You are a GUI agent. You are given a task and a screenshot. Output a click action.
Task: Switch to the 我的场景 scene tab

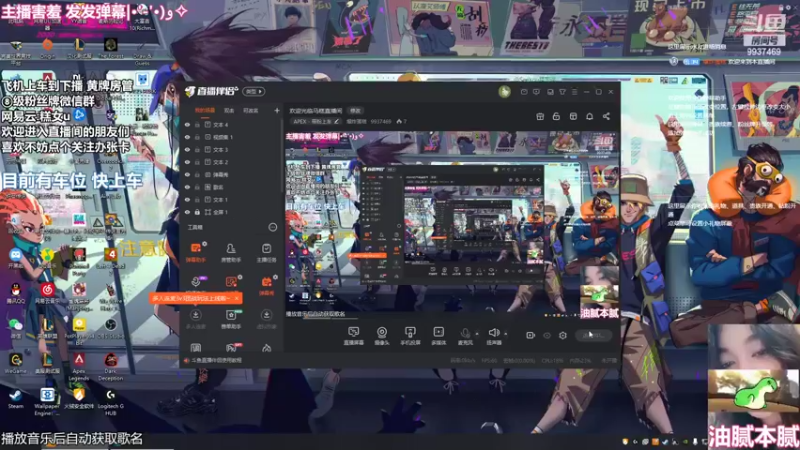coord(204,110)
